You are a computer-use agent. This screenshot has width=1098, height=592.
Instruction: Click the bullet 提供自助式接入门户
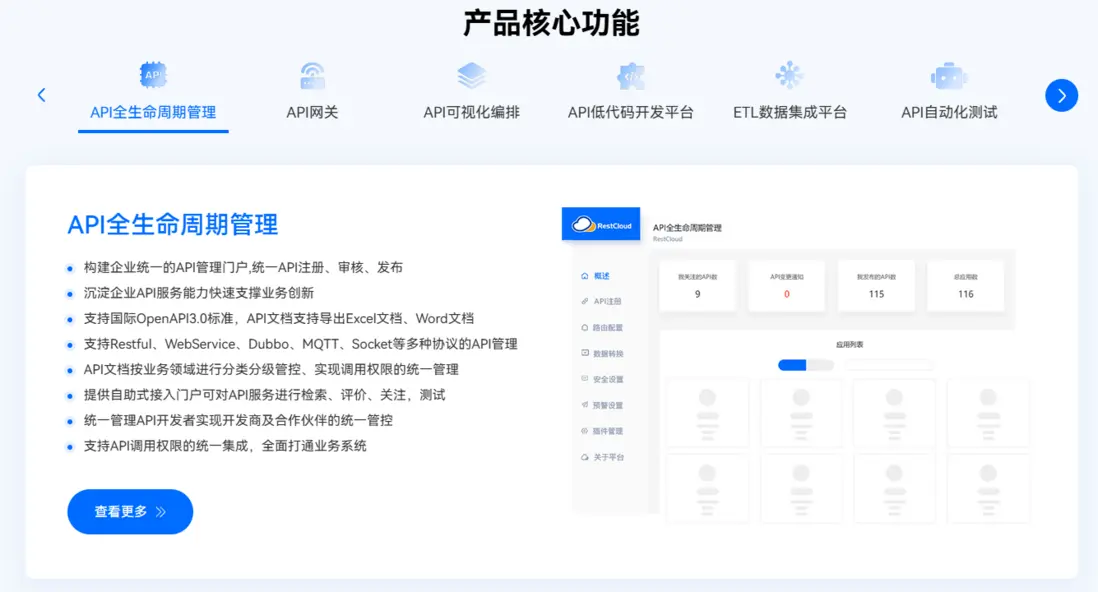[x=264, y=395]
